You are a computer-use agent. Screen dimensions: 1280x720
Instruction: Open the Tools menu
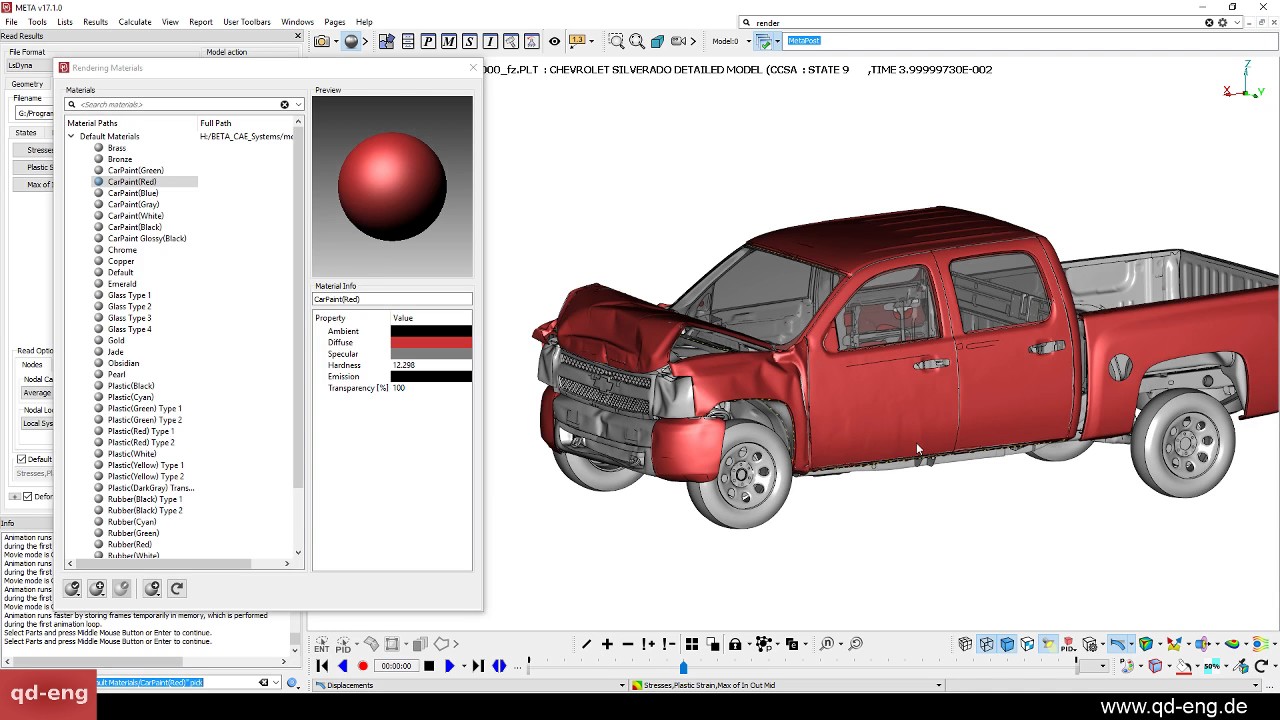tap(37, 22)
